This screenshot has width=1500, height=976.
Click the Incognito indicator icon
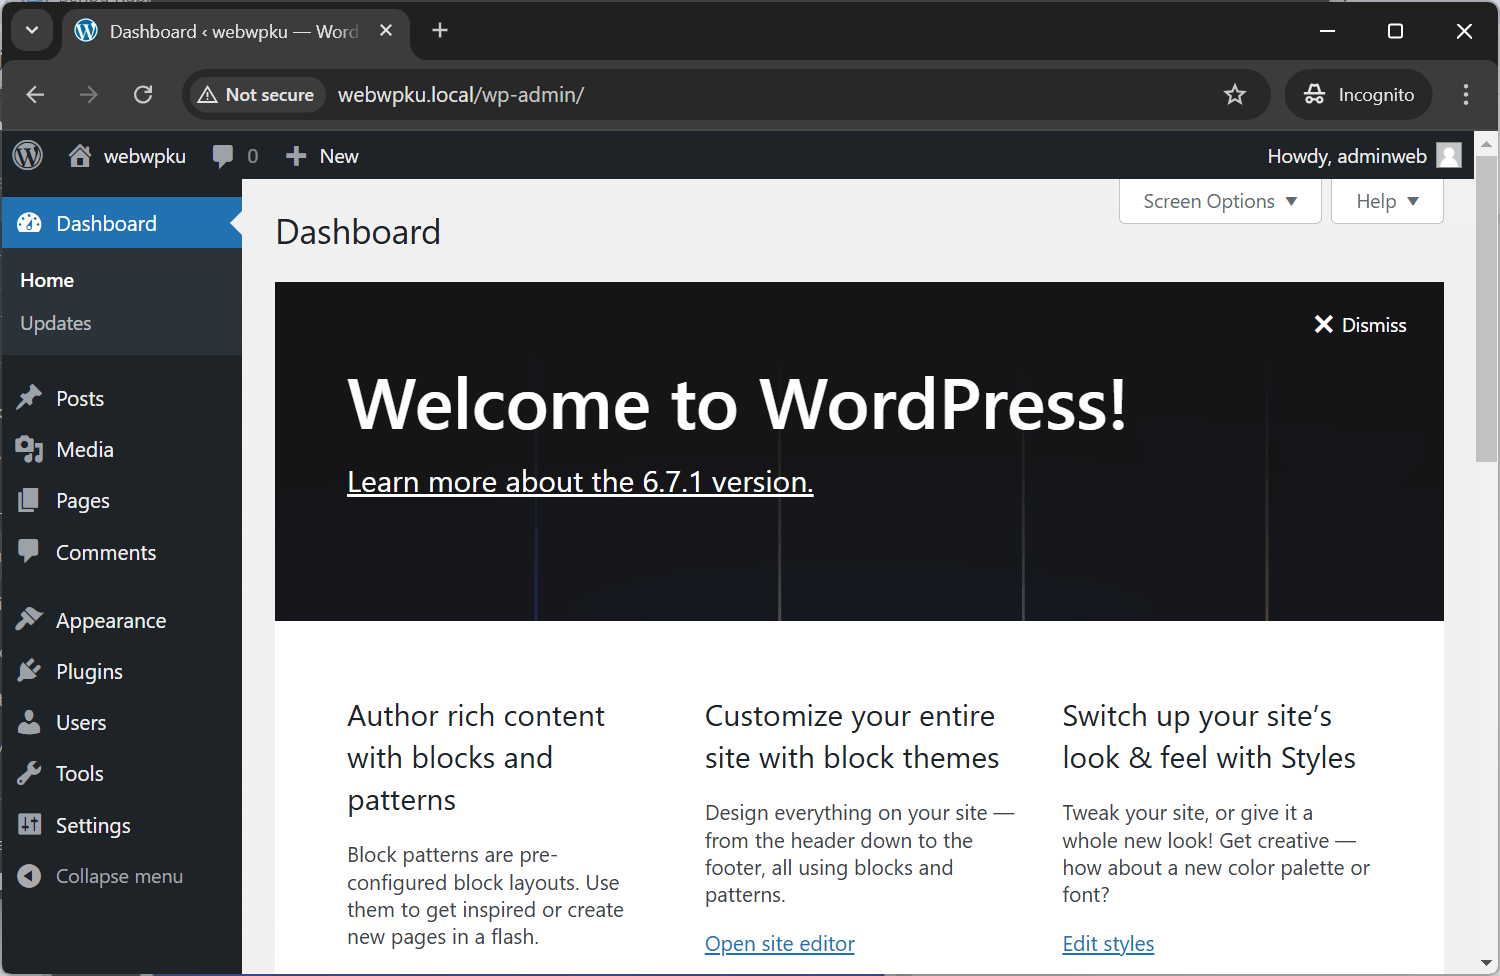click(1314, 94)
